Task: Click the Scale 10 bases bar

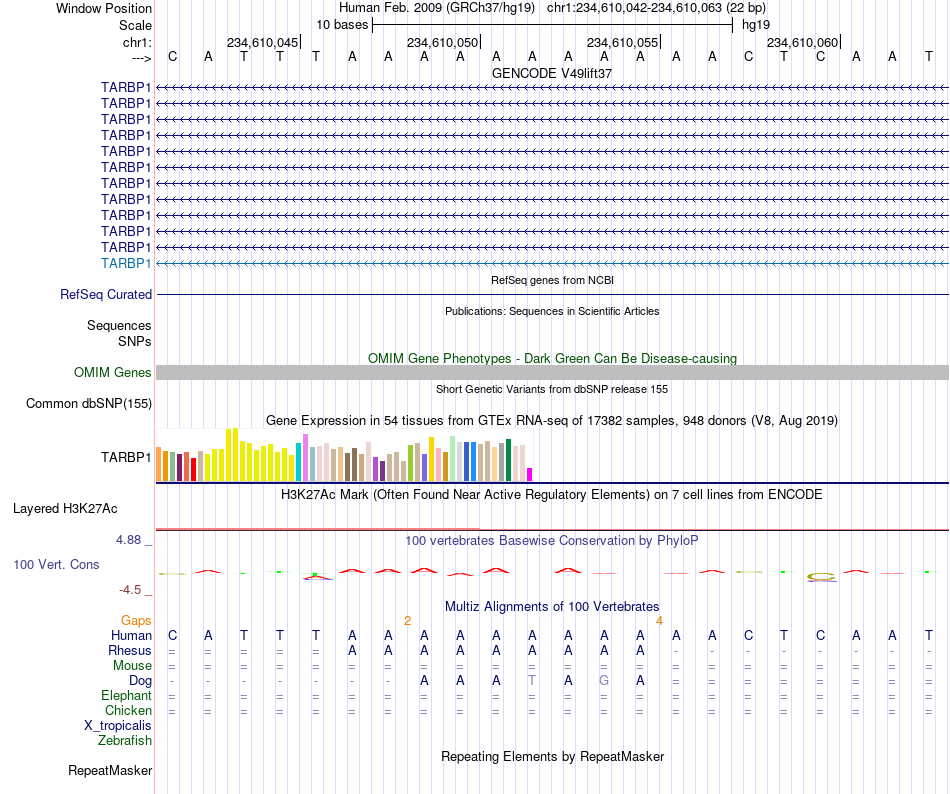Action: pos(553,25)
